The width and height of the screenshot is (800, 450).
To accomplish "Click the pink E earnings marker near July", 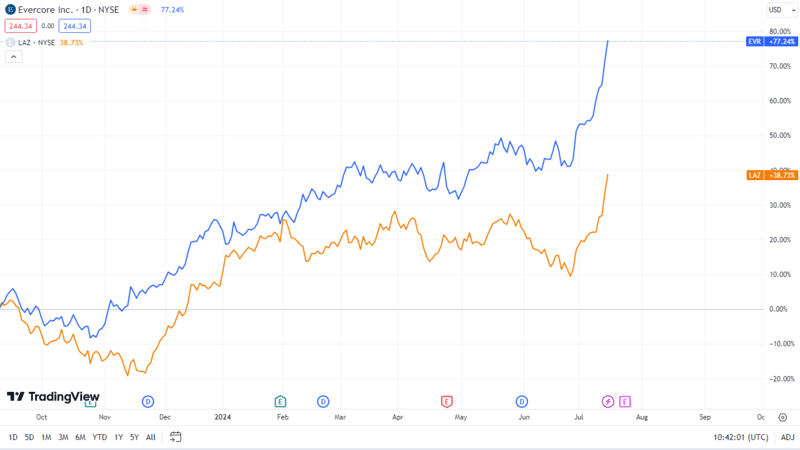I will (625, 402).
